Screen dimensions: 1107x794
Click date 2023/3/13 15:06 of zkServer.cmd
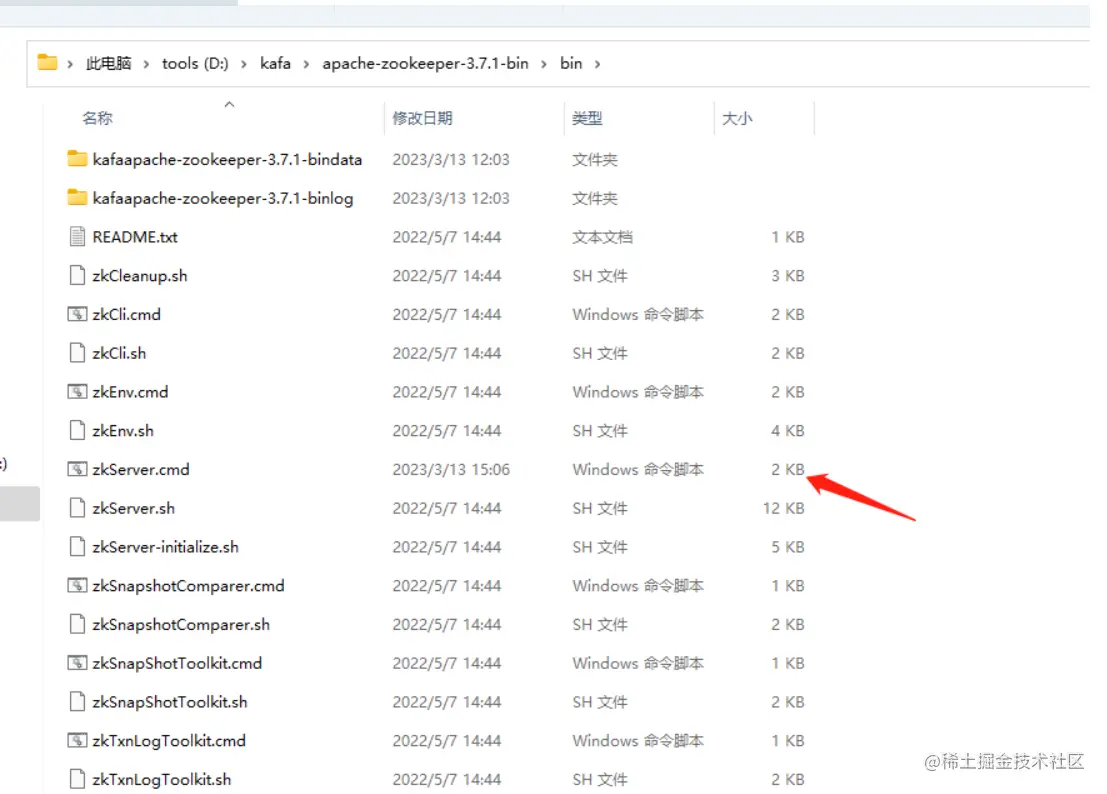coord(451,469)
